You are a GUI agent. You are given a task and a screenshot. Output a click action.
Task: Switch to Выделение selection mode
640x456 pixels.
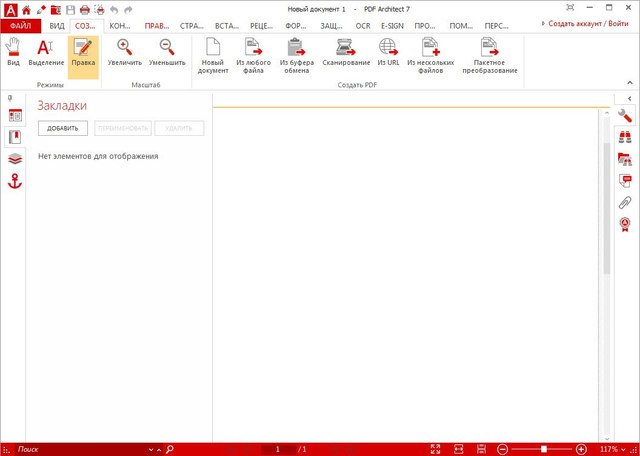[x=44, y=51]
